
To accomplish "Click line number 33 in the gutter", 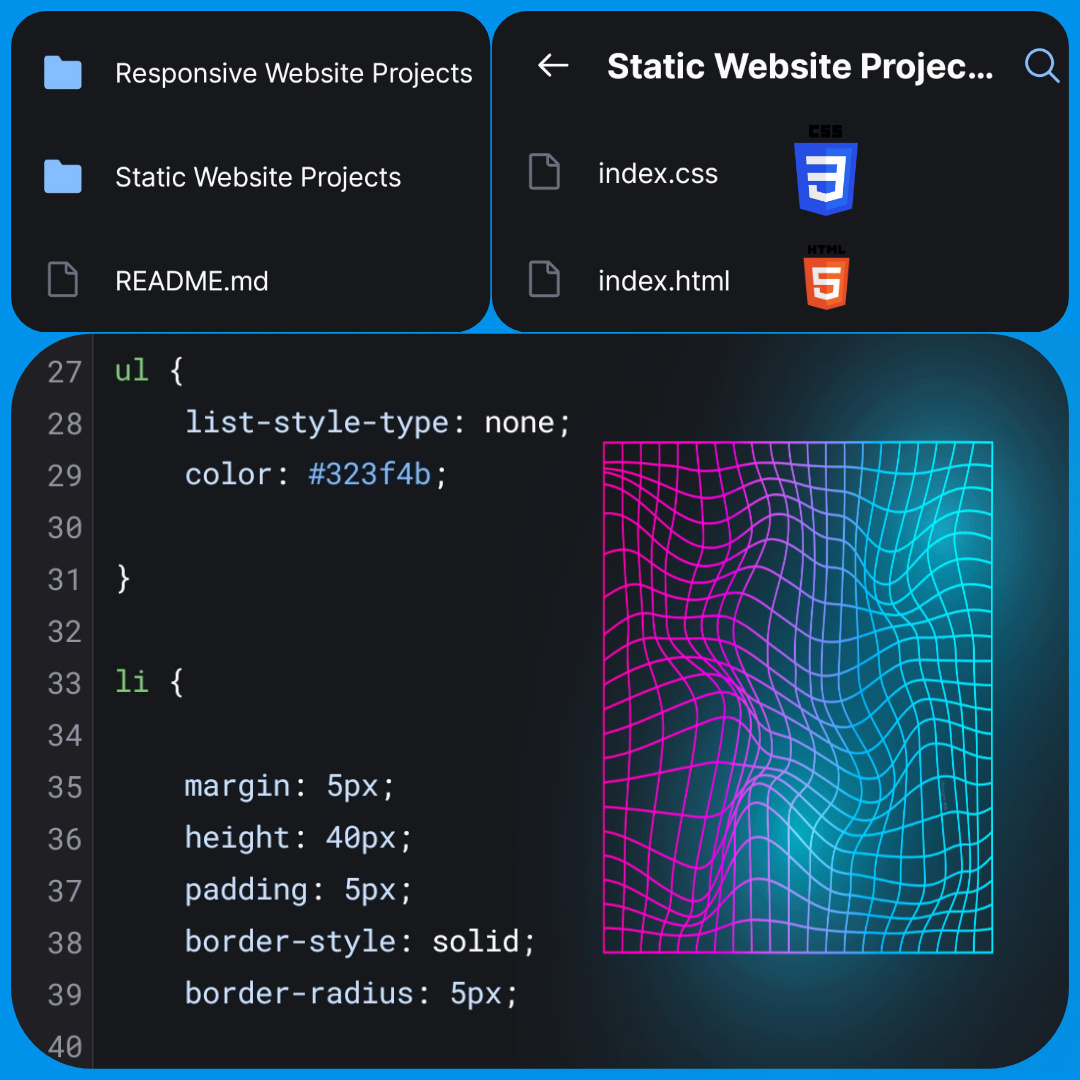I will tap(63, 683).
